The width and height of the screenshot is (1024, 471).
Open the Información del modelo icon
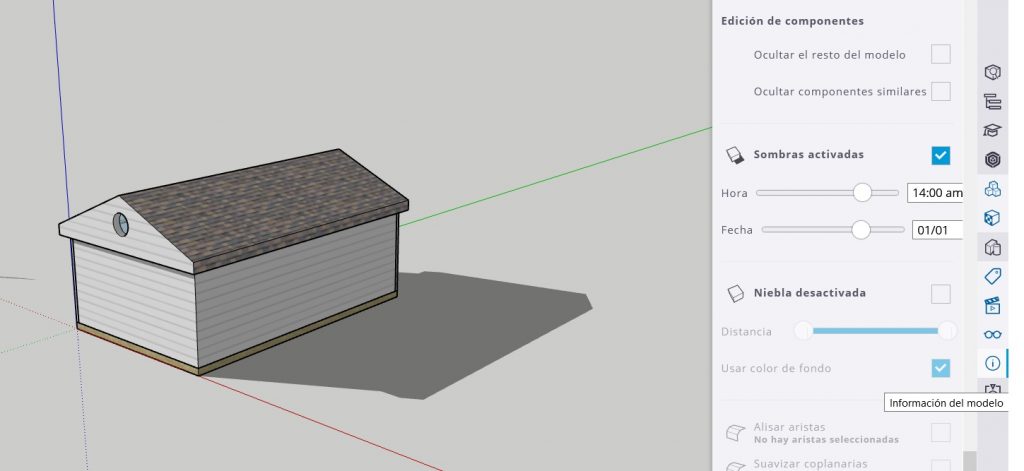pyautogui.click(x=992, y=363)
